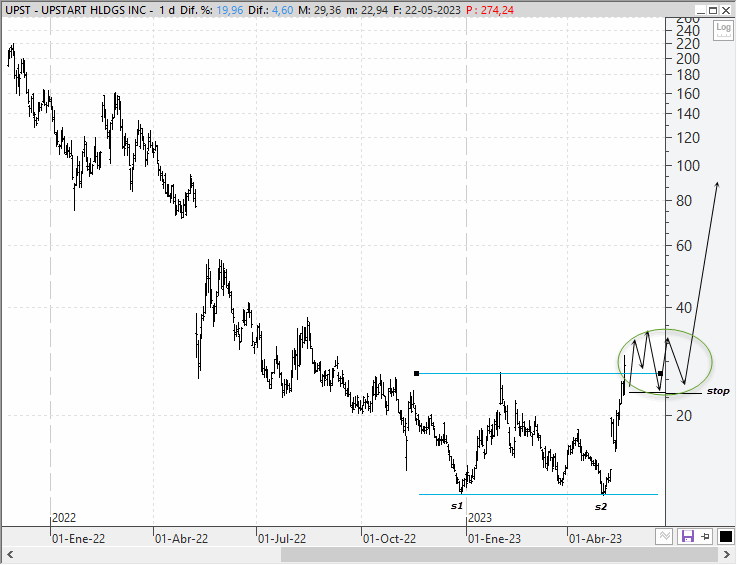Click the 220 price axis label
Image resolution: width=737 pixels, height=565 pixels.
(688, 44)
